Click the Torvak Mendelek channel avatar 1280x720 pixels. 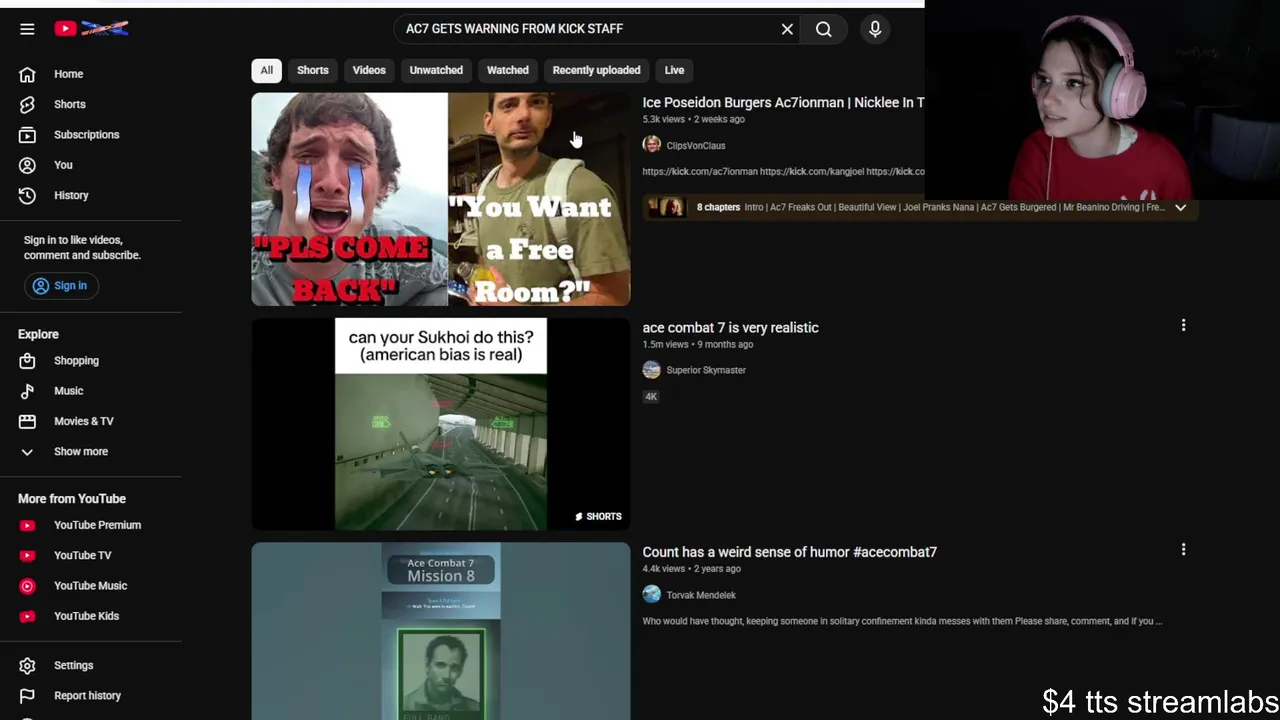coord(652,595)
